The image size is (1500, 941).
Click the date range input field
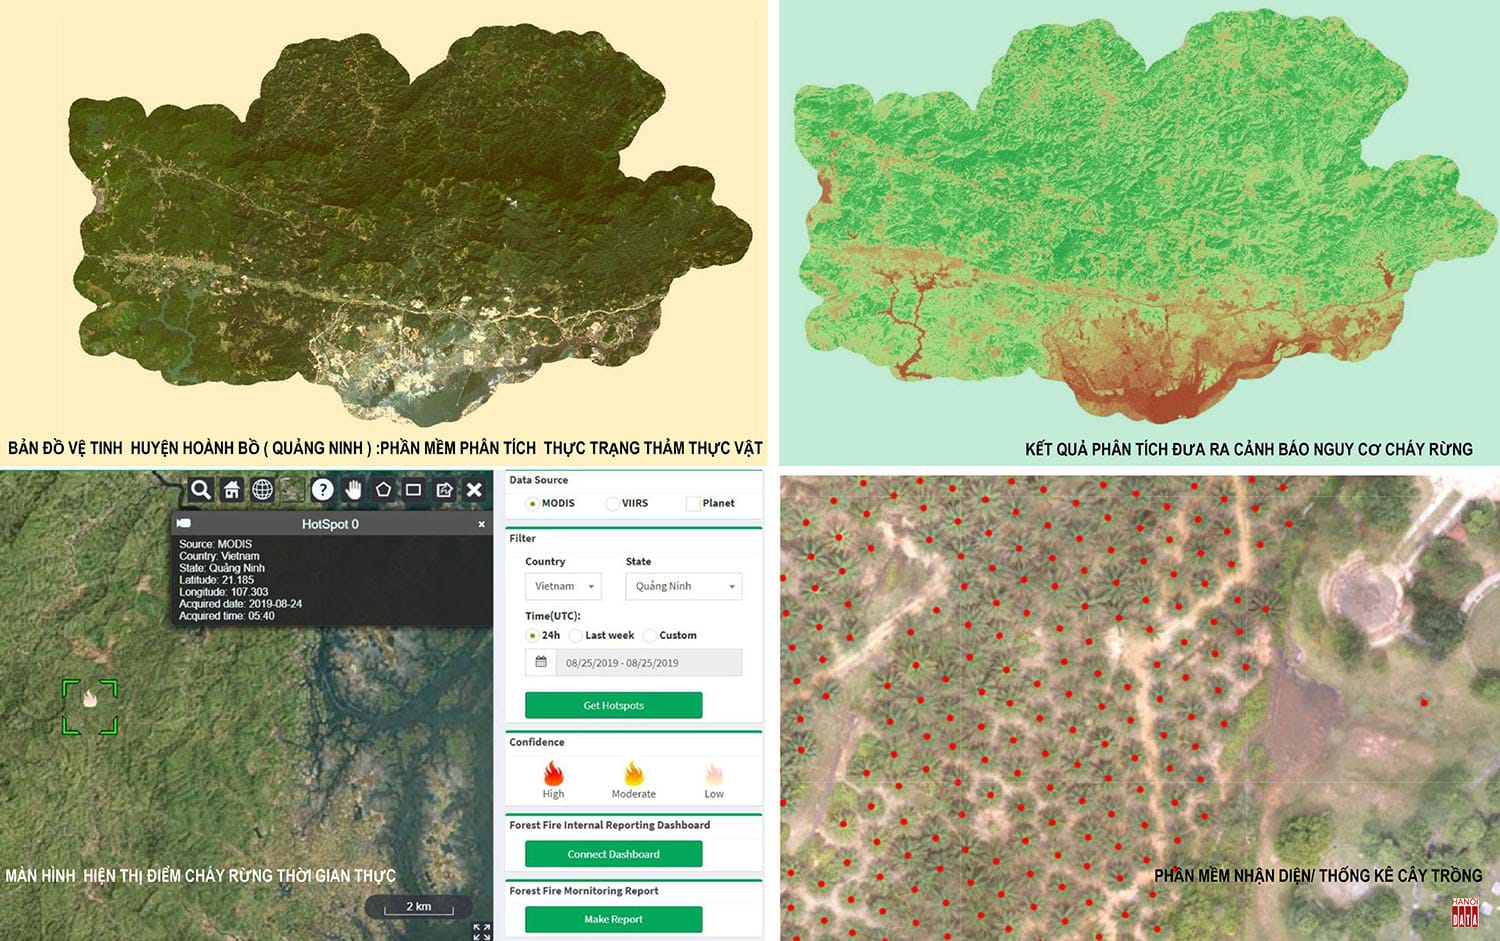(x=648, y=663)
